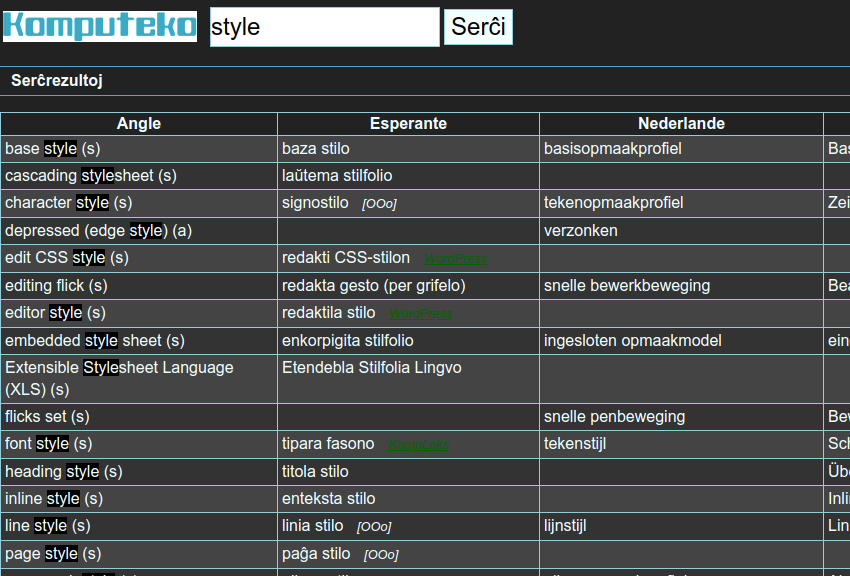Click the 'tipara fasono' translation
850x576 pixels.
coord(328,444)
